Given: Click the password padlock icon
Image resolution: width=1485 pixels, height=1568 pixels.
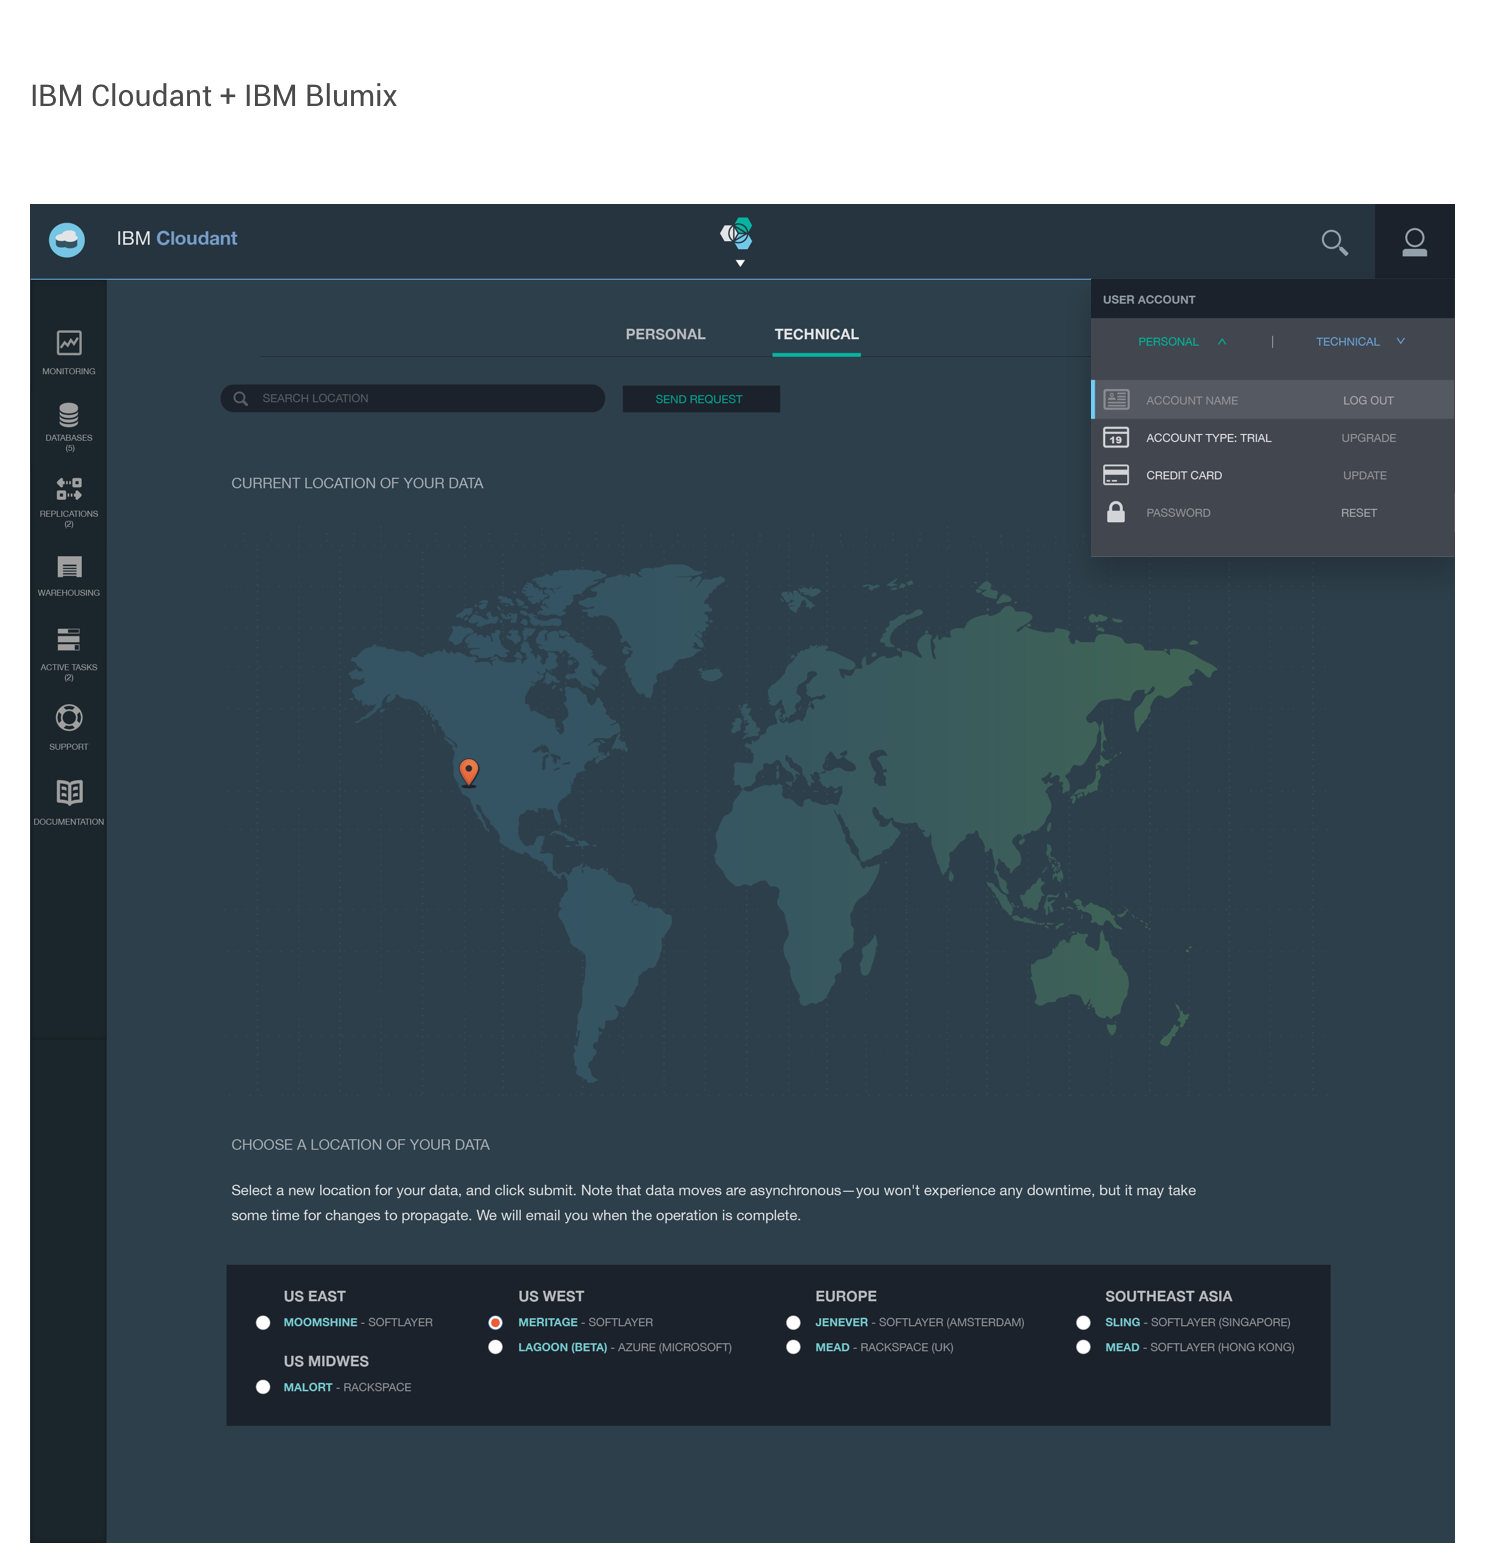Looking at the screenshot, I should pyautogui.click(x=1116, y=512).
